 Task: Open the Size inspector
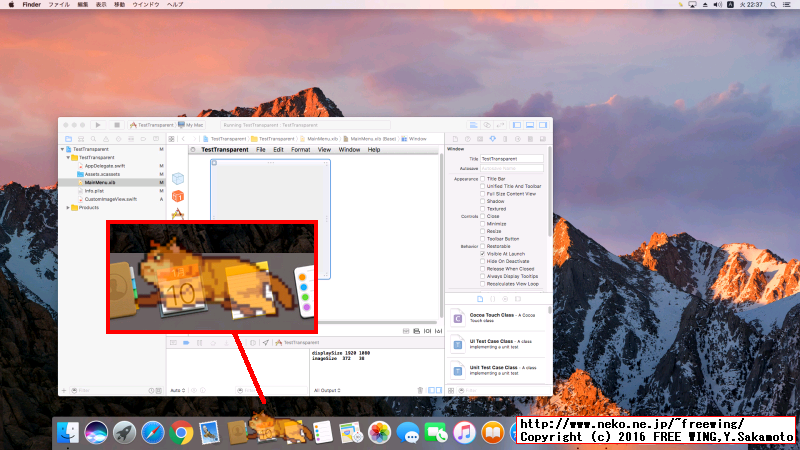(x=505, y=139)
